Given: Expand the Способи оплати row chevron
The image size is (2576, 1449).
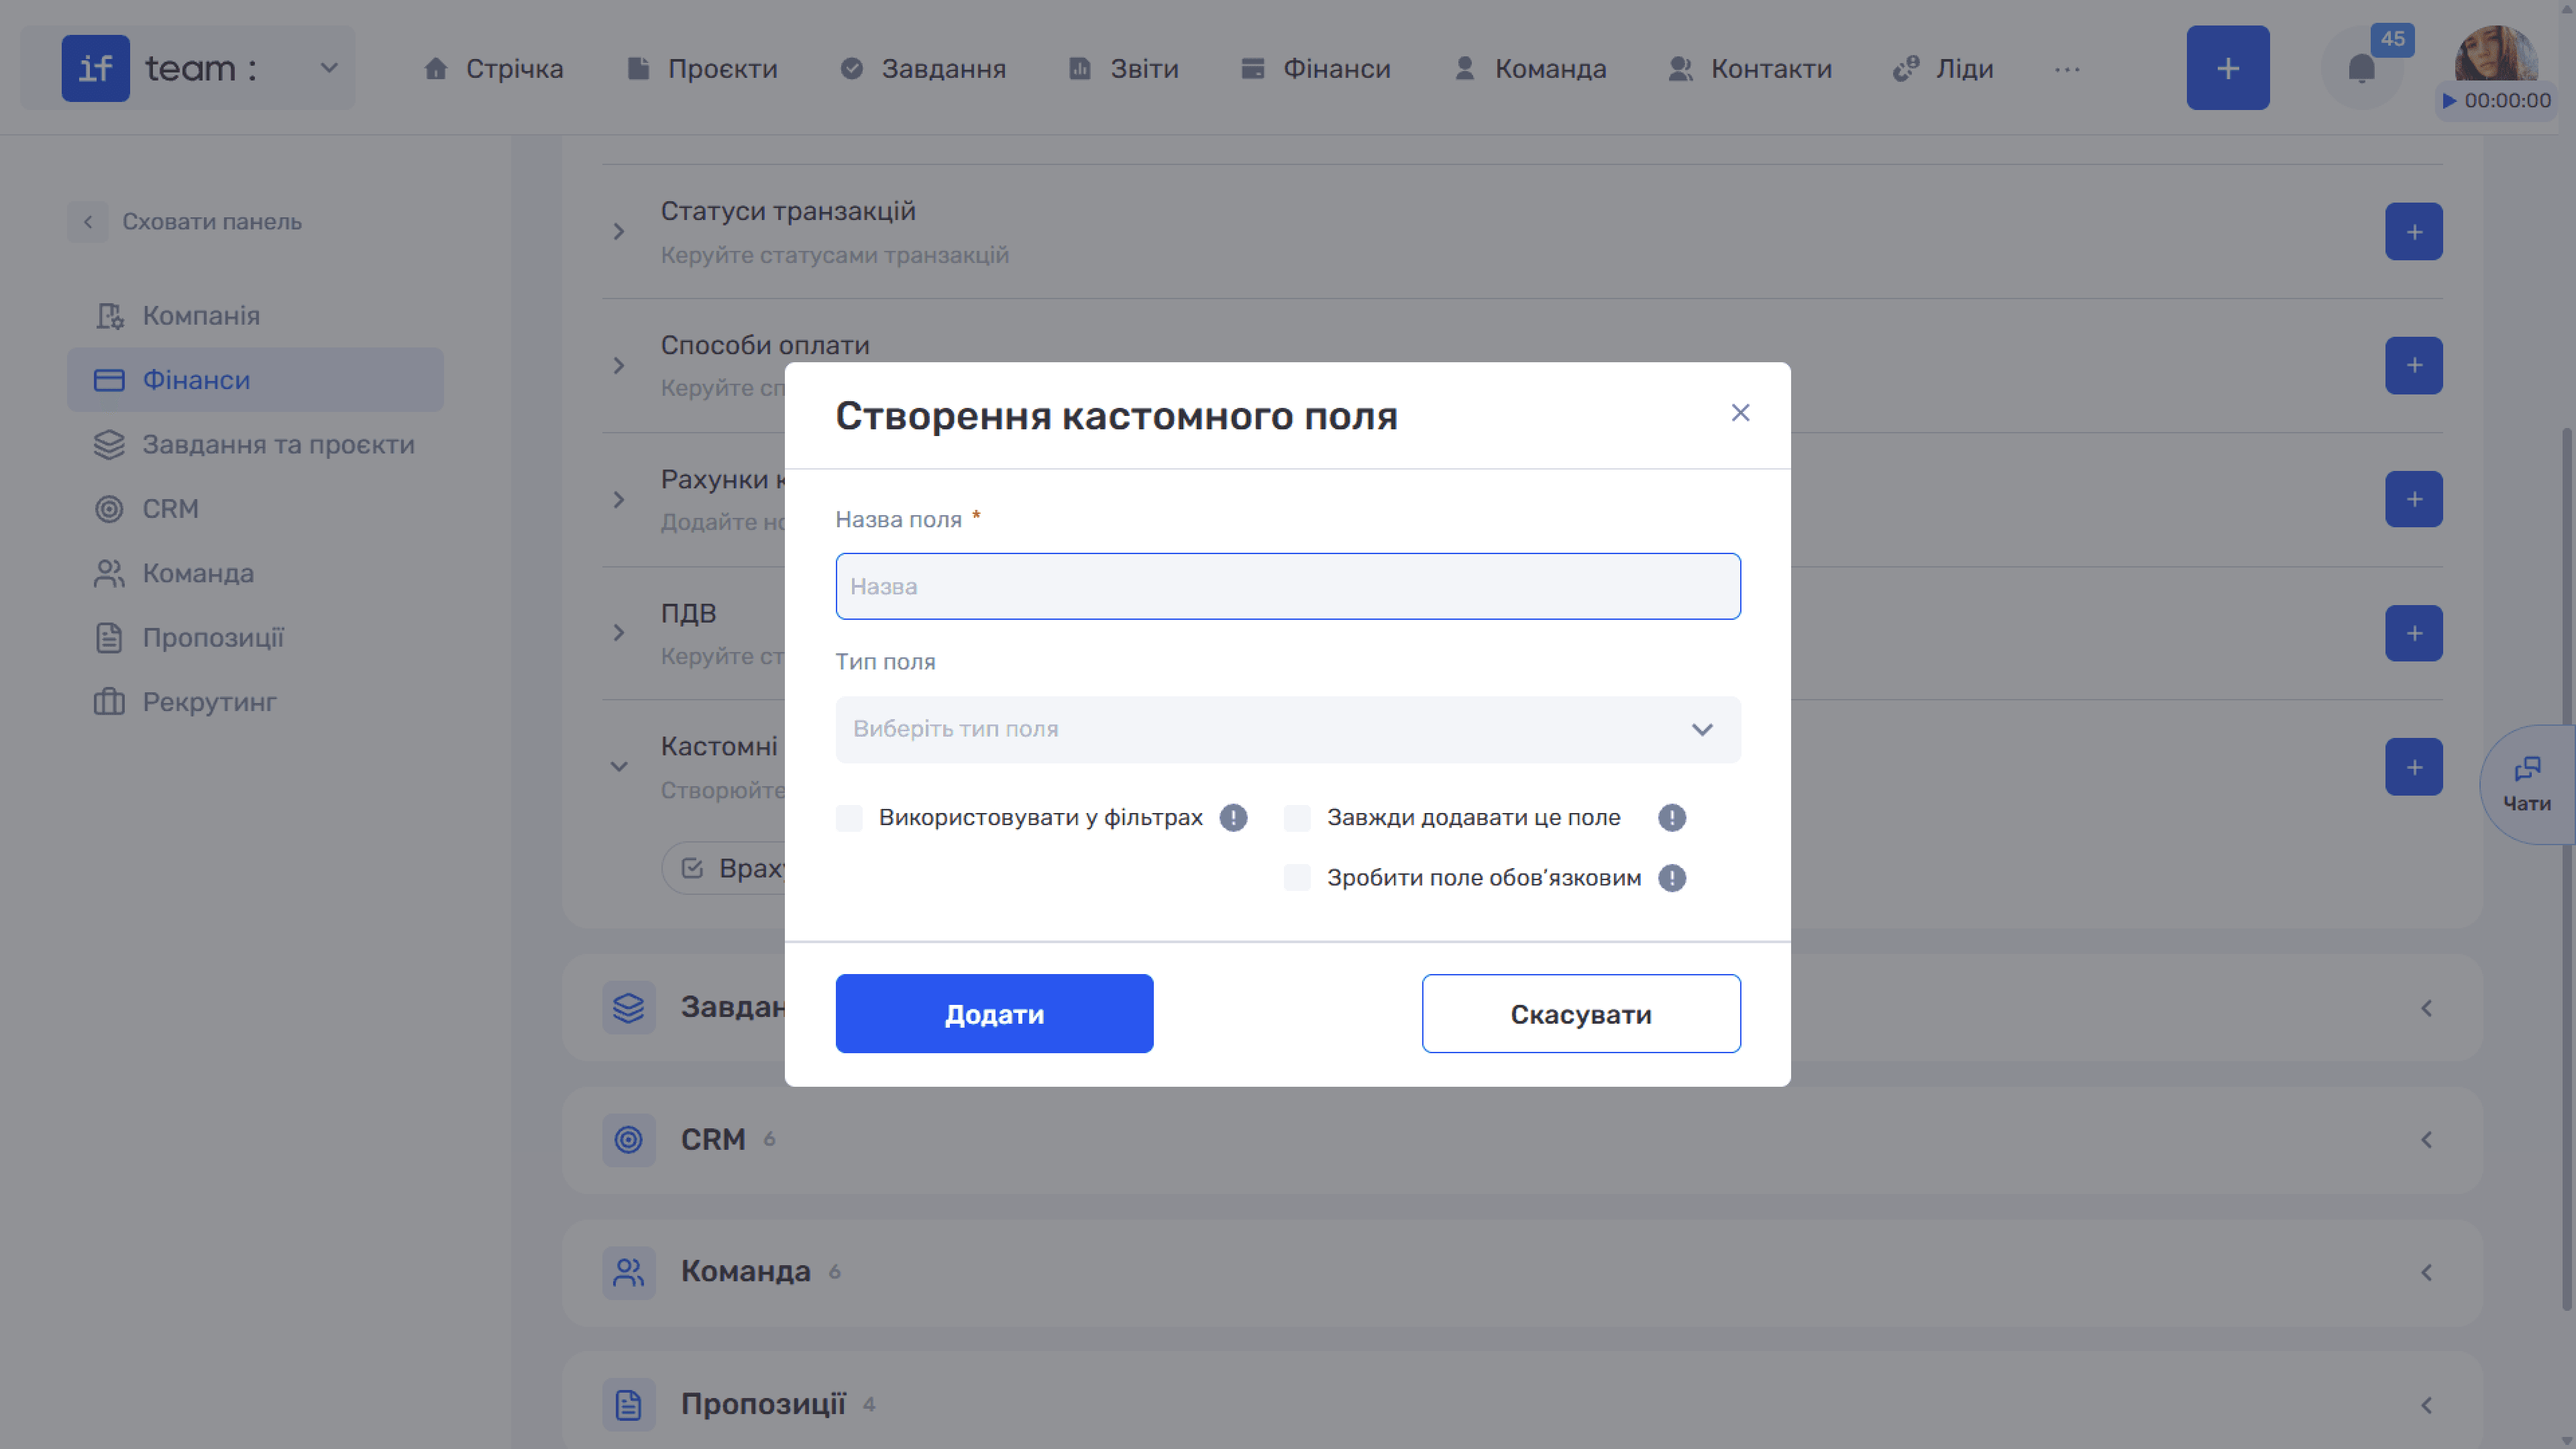Looking at the screenshot, I should pos(619,366).
